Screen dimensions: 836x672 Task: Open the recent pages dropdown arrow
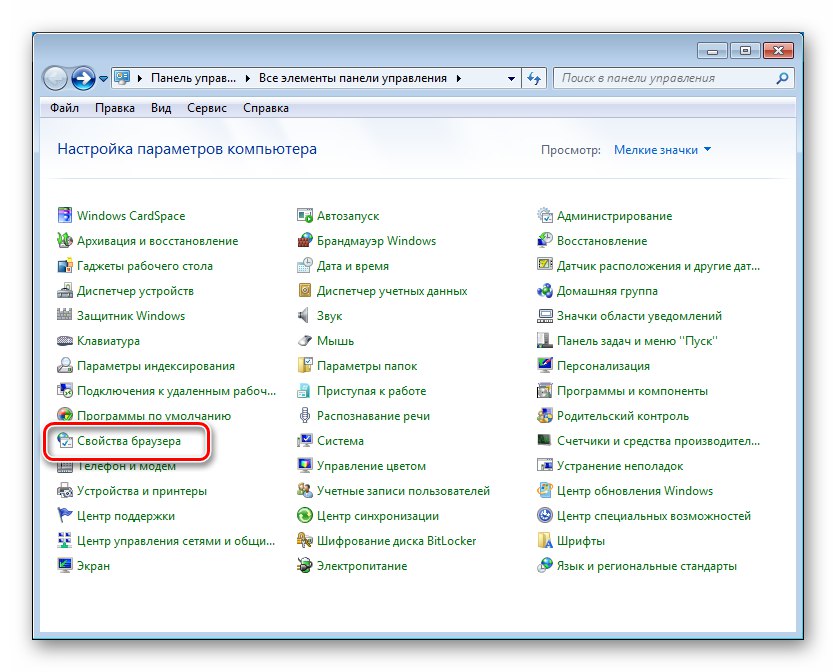click(x=103, y=78)
